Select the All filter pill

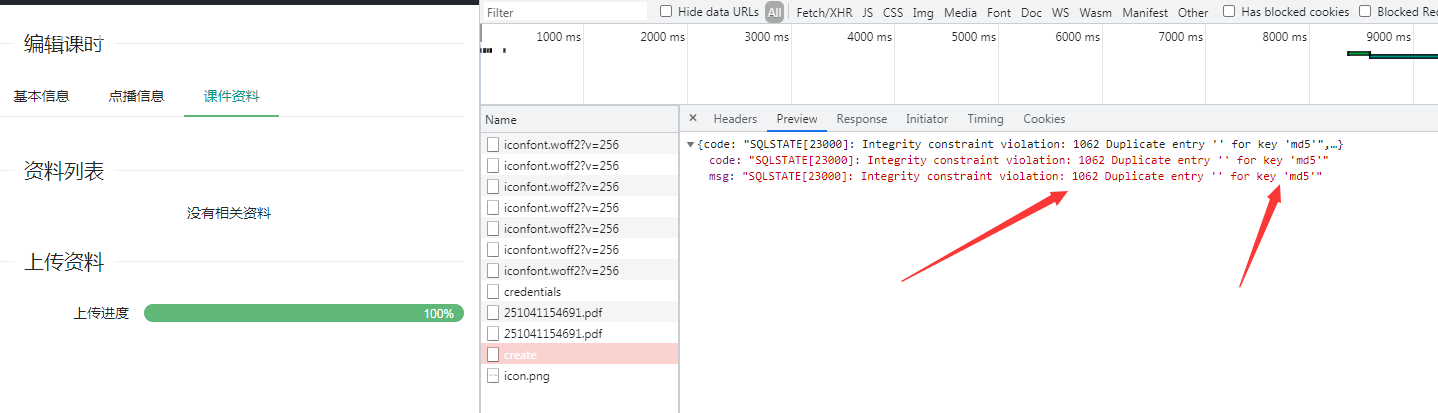point(775,13)
